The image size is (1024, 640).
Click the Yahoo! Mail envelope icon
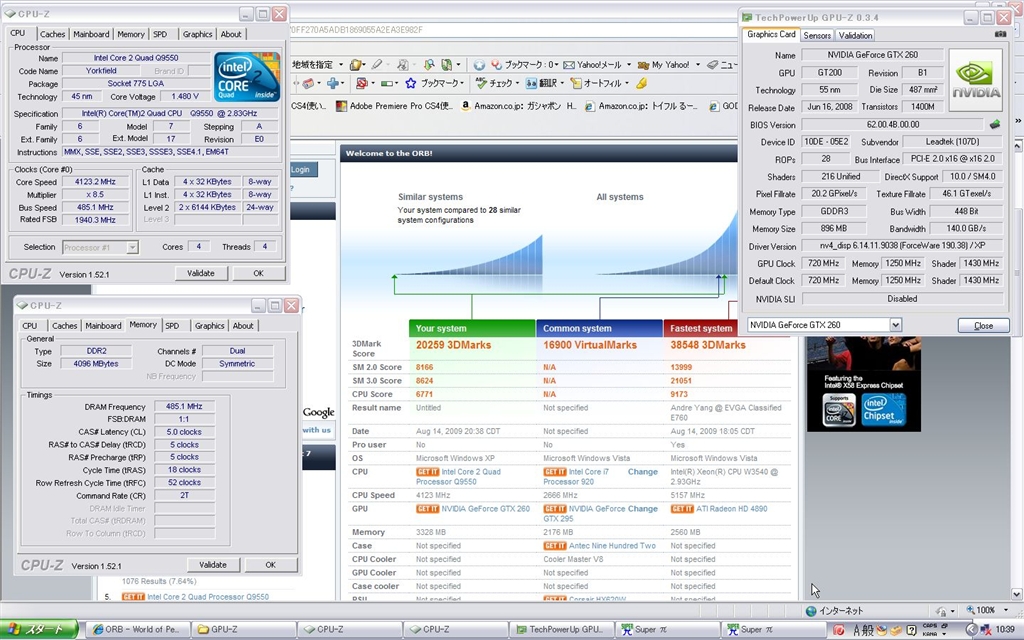[569, 65]
